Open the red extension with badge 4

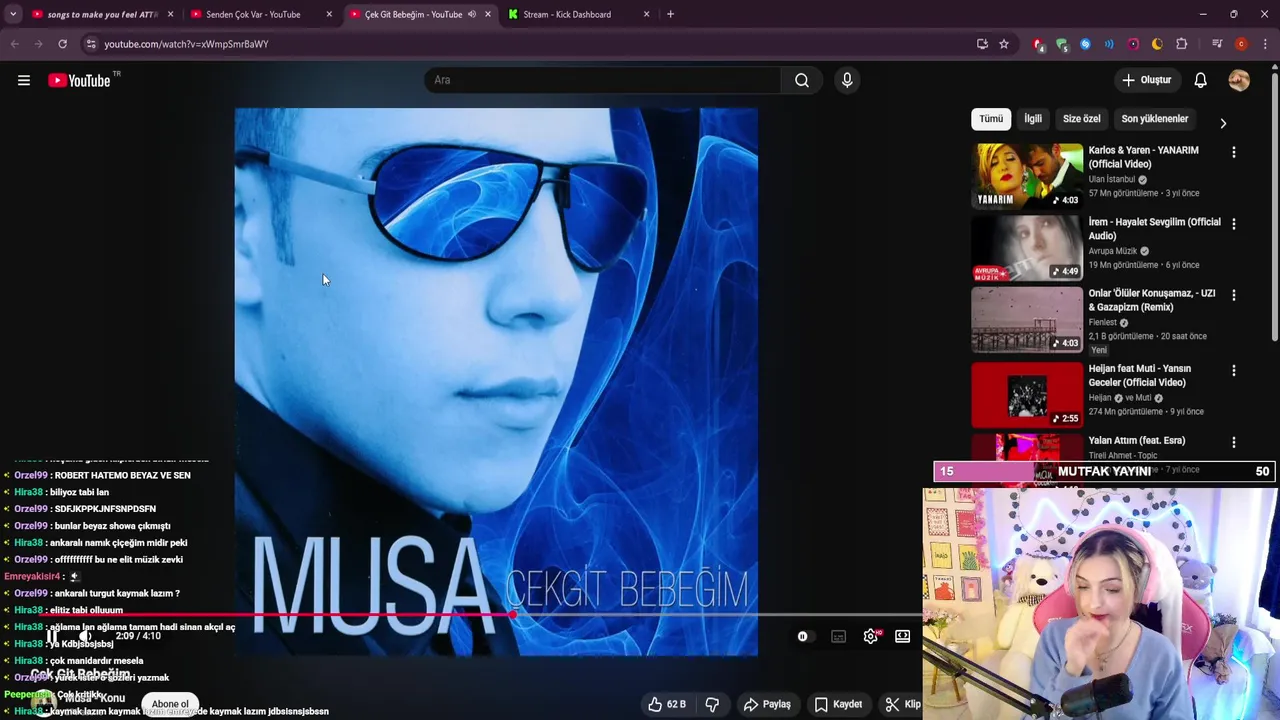point(1038,44)
